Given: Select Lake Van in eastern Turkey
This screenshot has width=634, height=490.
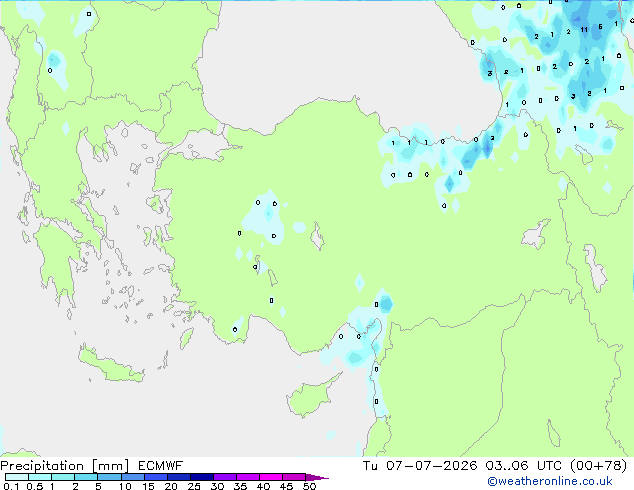Looking at the screenshot, I should coord(536,234).
